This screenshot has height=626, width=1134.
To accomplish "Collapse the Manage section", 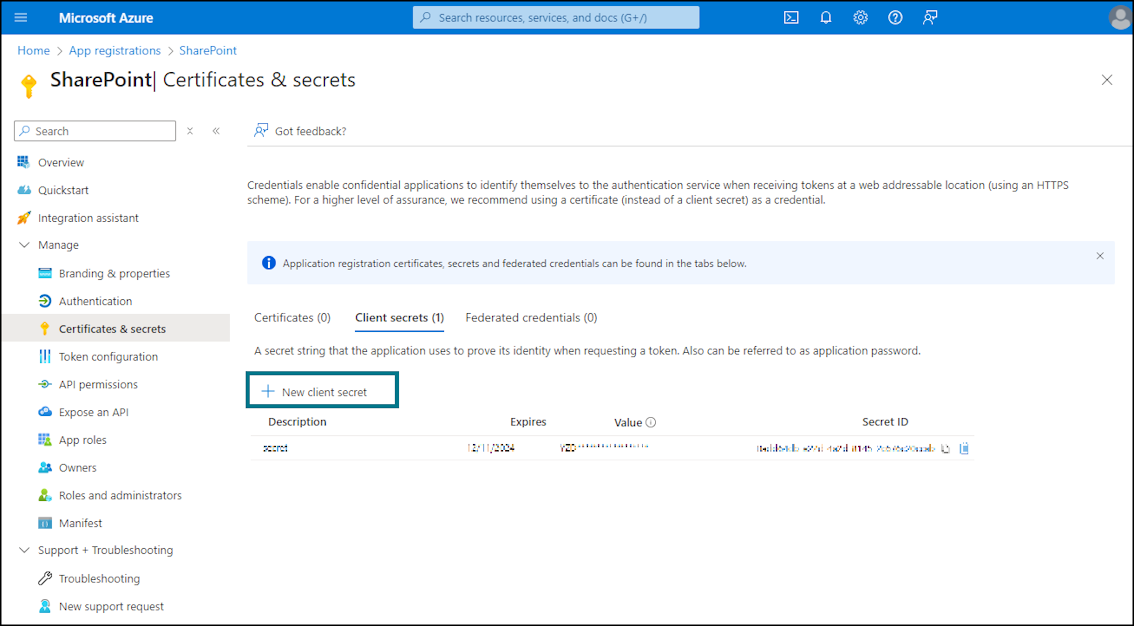I will [24, 245].
